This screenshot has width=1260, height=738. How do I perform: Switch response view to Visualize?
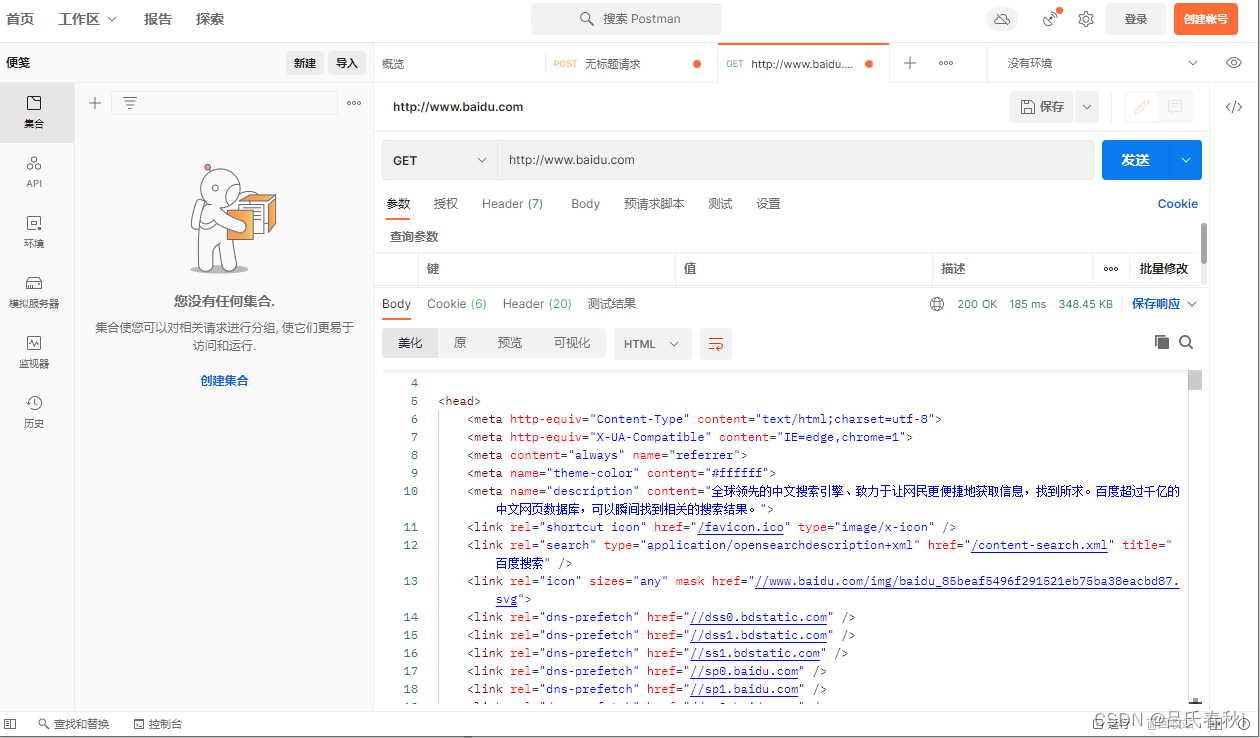click(572, 343)
